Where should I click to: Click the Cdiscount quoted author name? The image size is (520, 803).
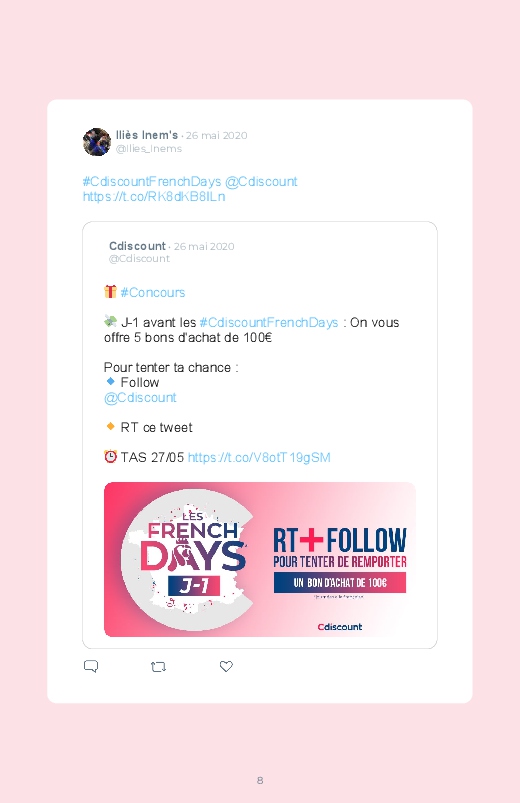coord(137,246)
